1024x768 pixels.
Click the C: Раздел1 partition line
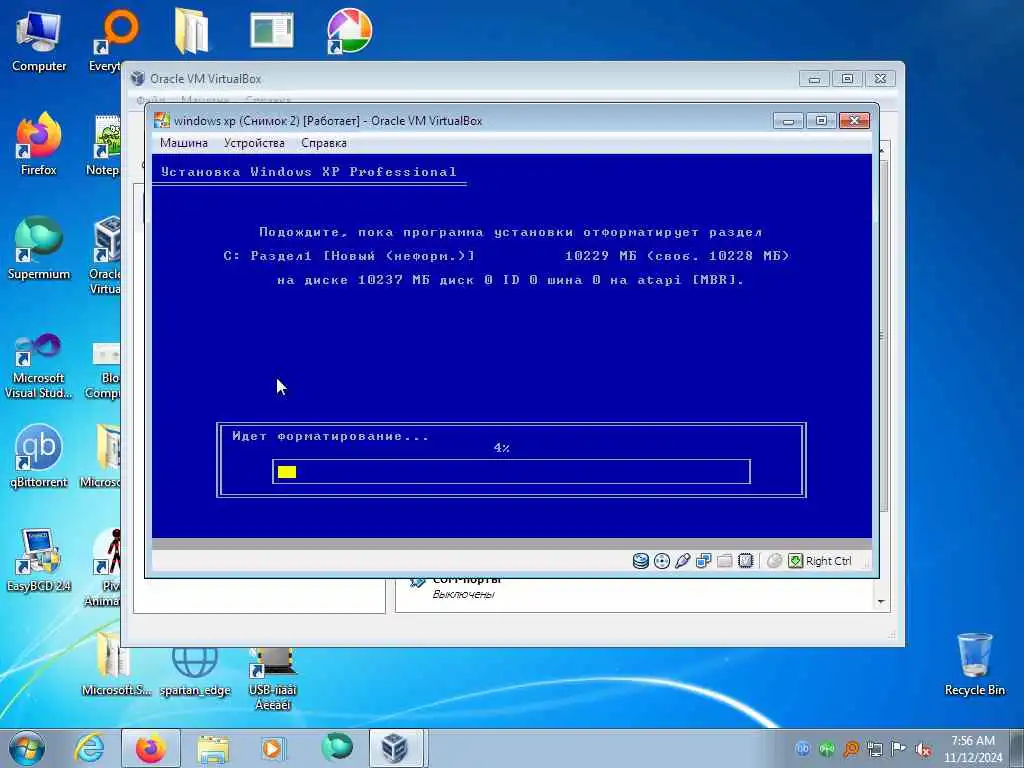(x=506, y=256)
